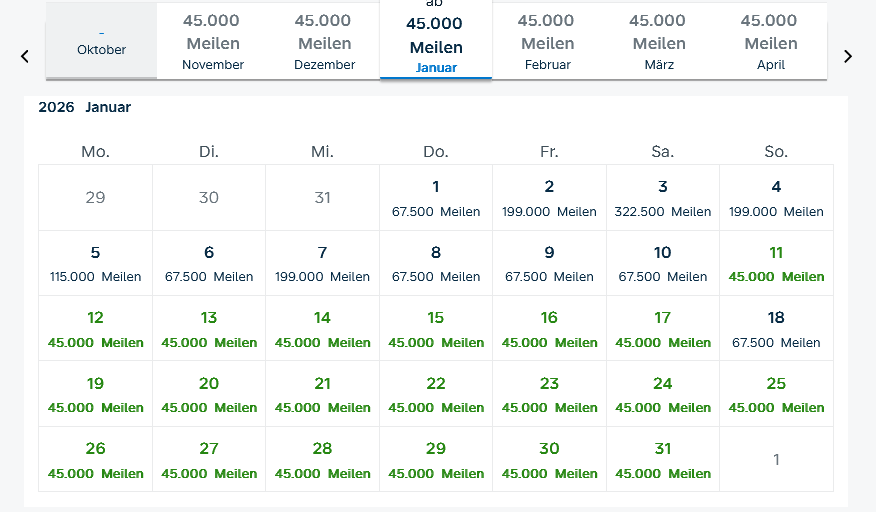Choose January 3 costing 322.500 Meilen
This screenshot has height=512, width=876.
pyautogui.click(x=663, y=198)
